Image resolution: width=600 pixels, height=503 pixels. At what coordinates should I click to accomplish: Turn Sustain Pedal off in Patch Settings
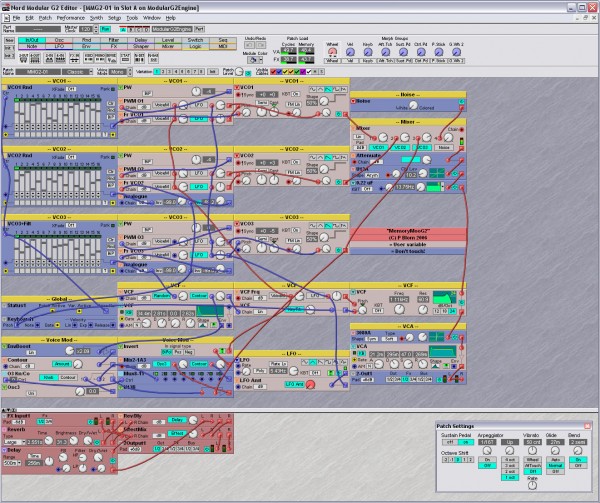point(450,442)
